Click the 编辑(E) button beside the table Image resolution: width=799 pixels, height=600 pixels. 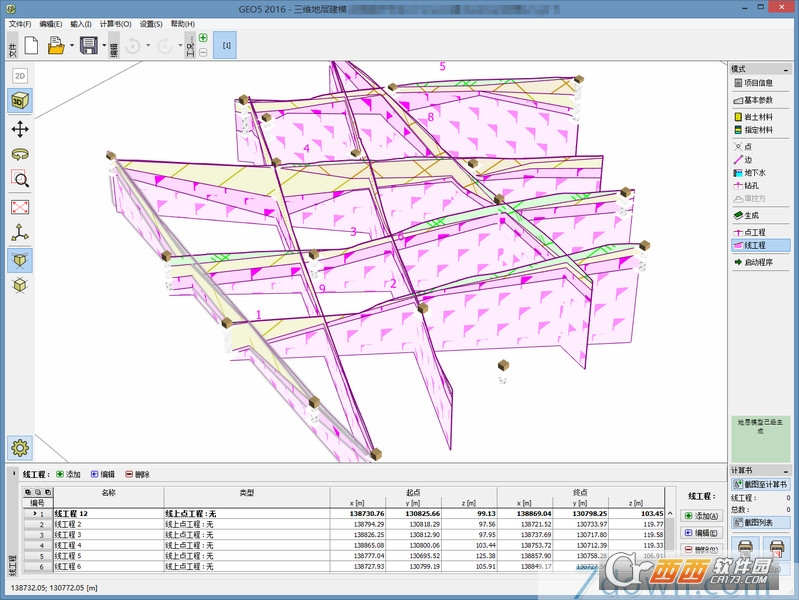tap(701, 533)
